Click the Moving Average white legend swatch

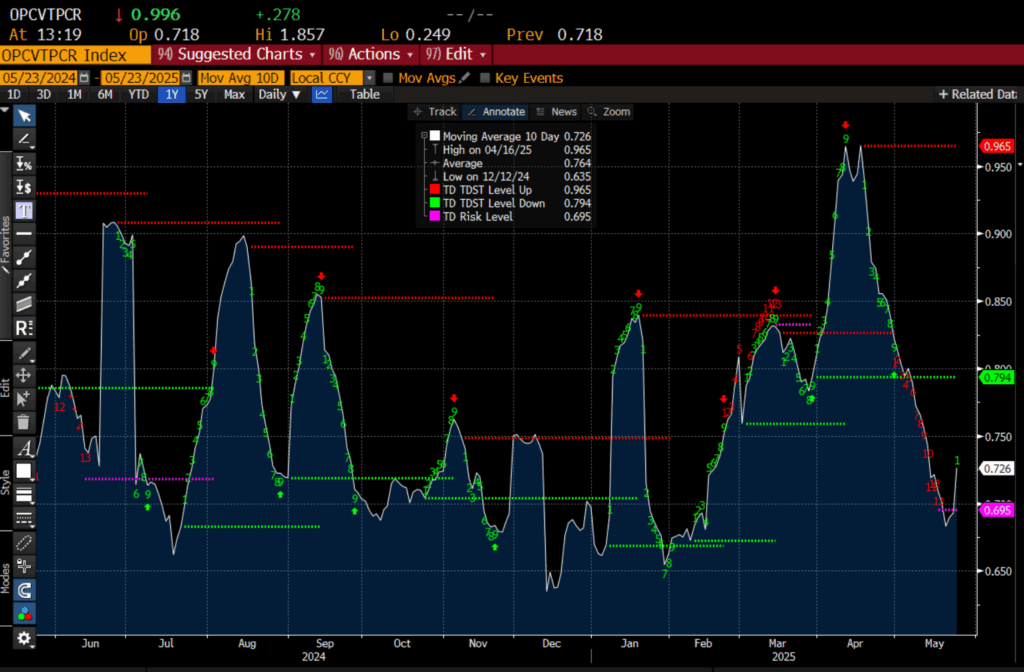(x=434, y=136)
